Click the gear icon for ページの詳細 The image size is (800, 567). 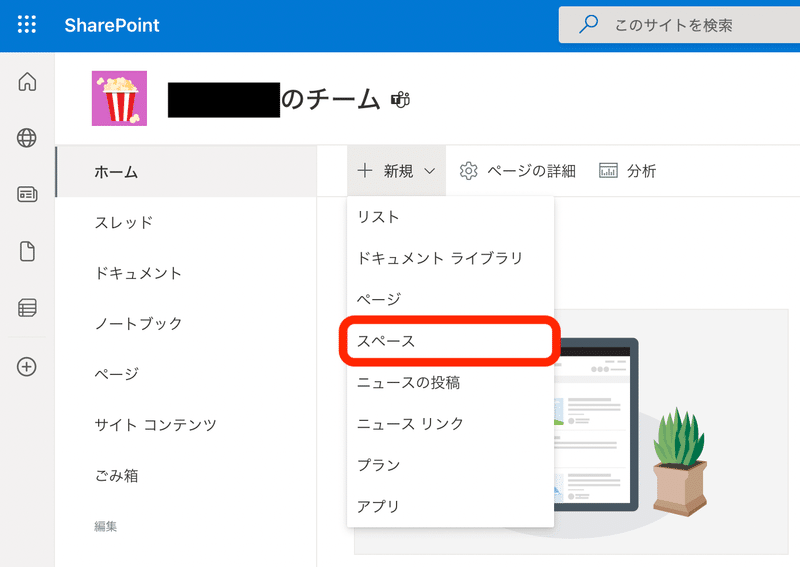(468, 171)
